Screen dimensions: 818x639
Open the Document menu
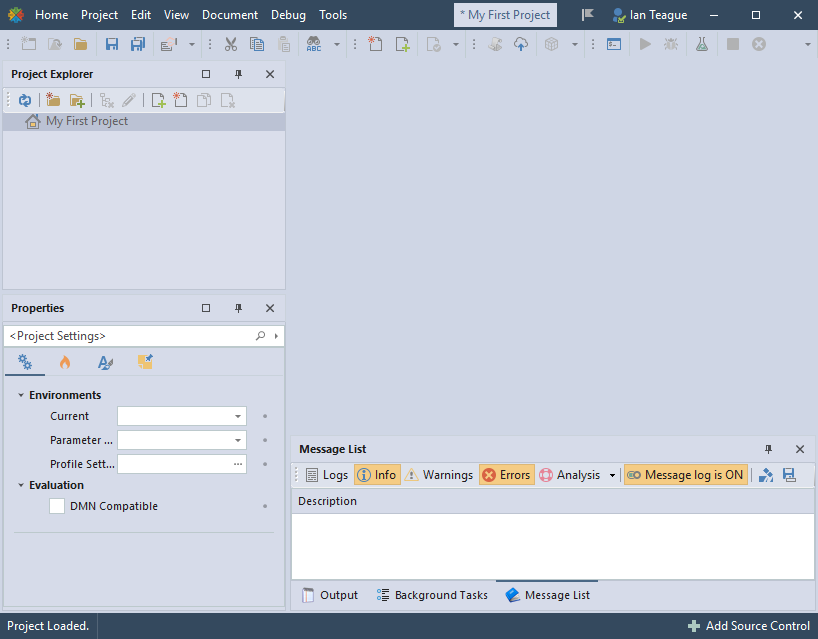(230, 15)
